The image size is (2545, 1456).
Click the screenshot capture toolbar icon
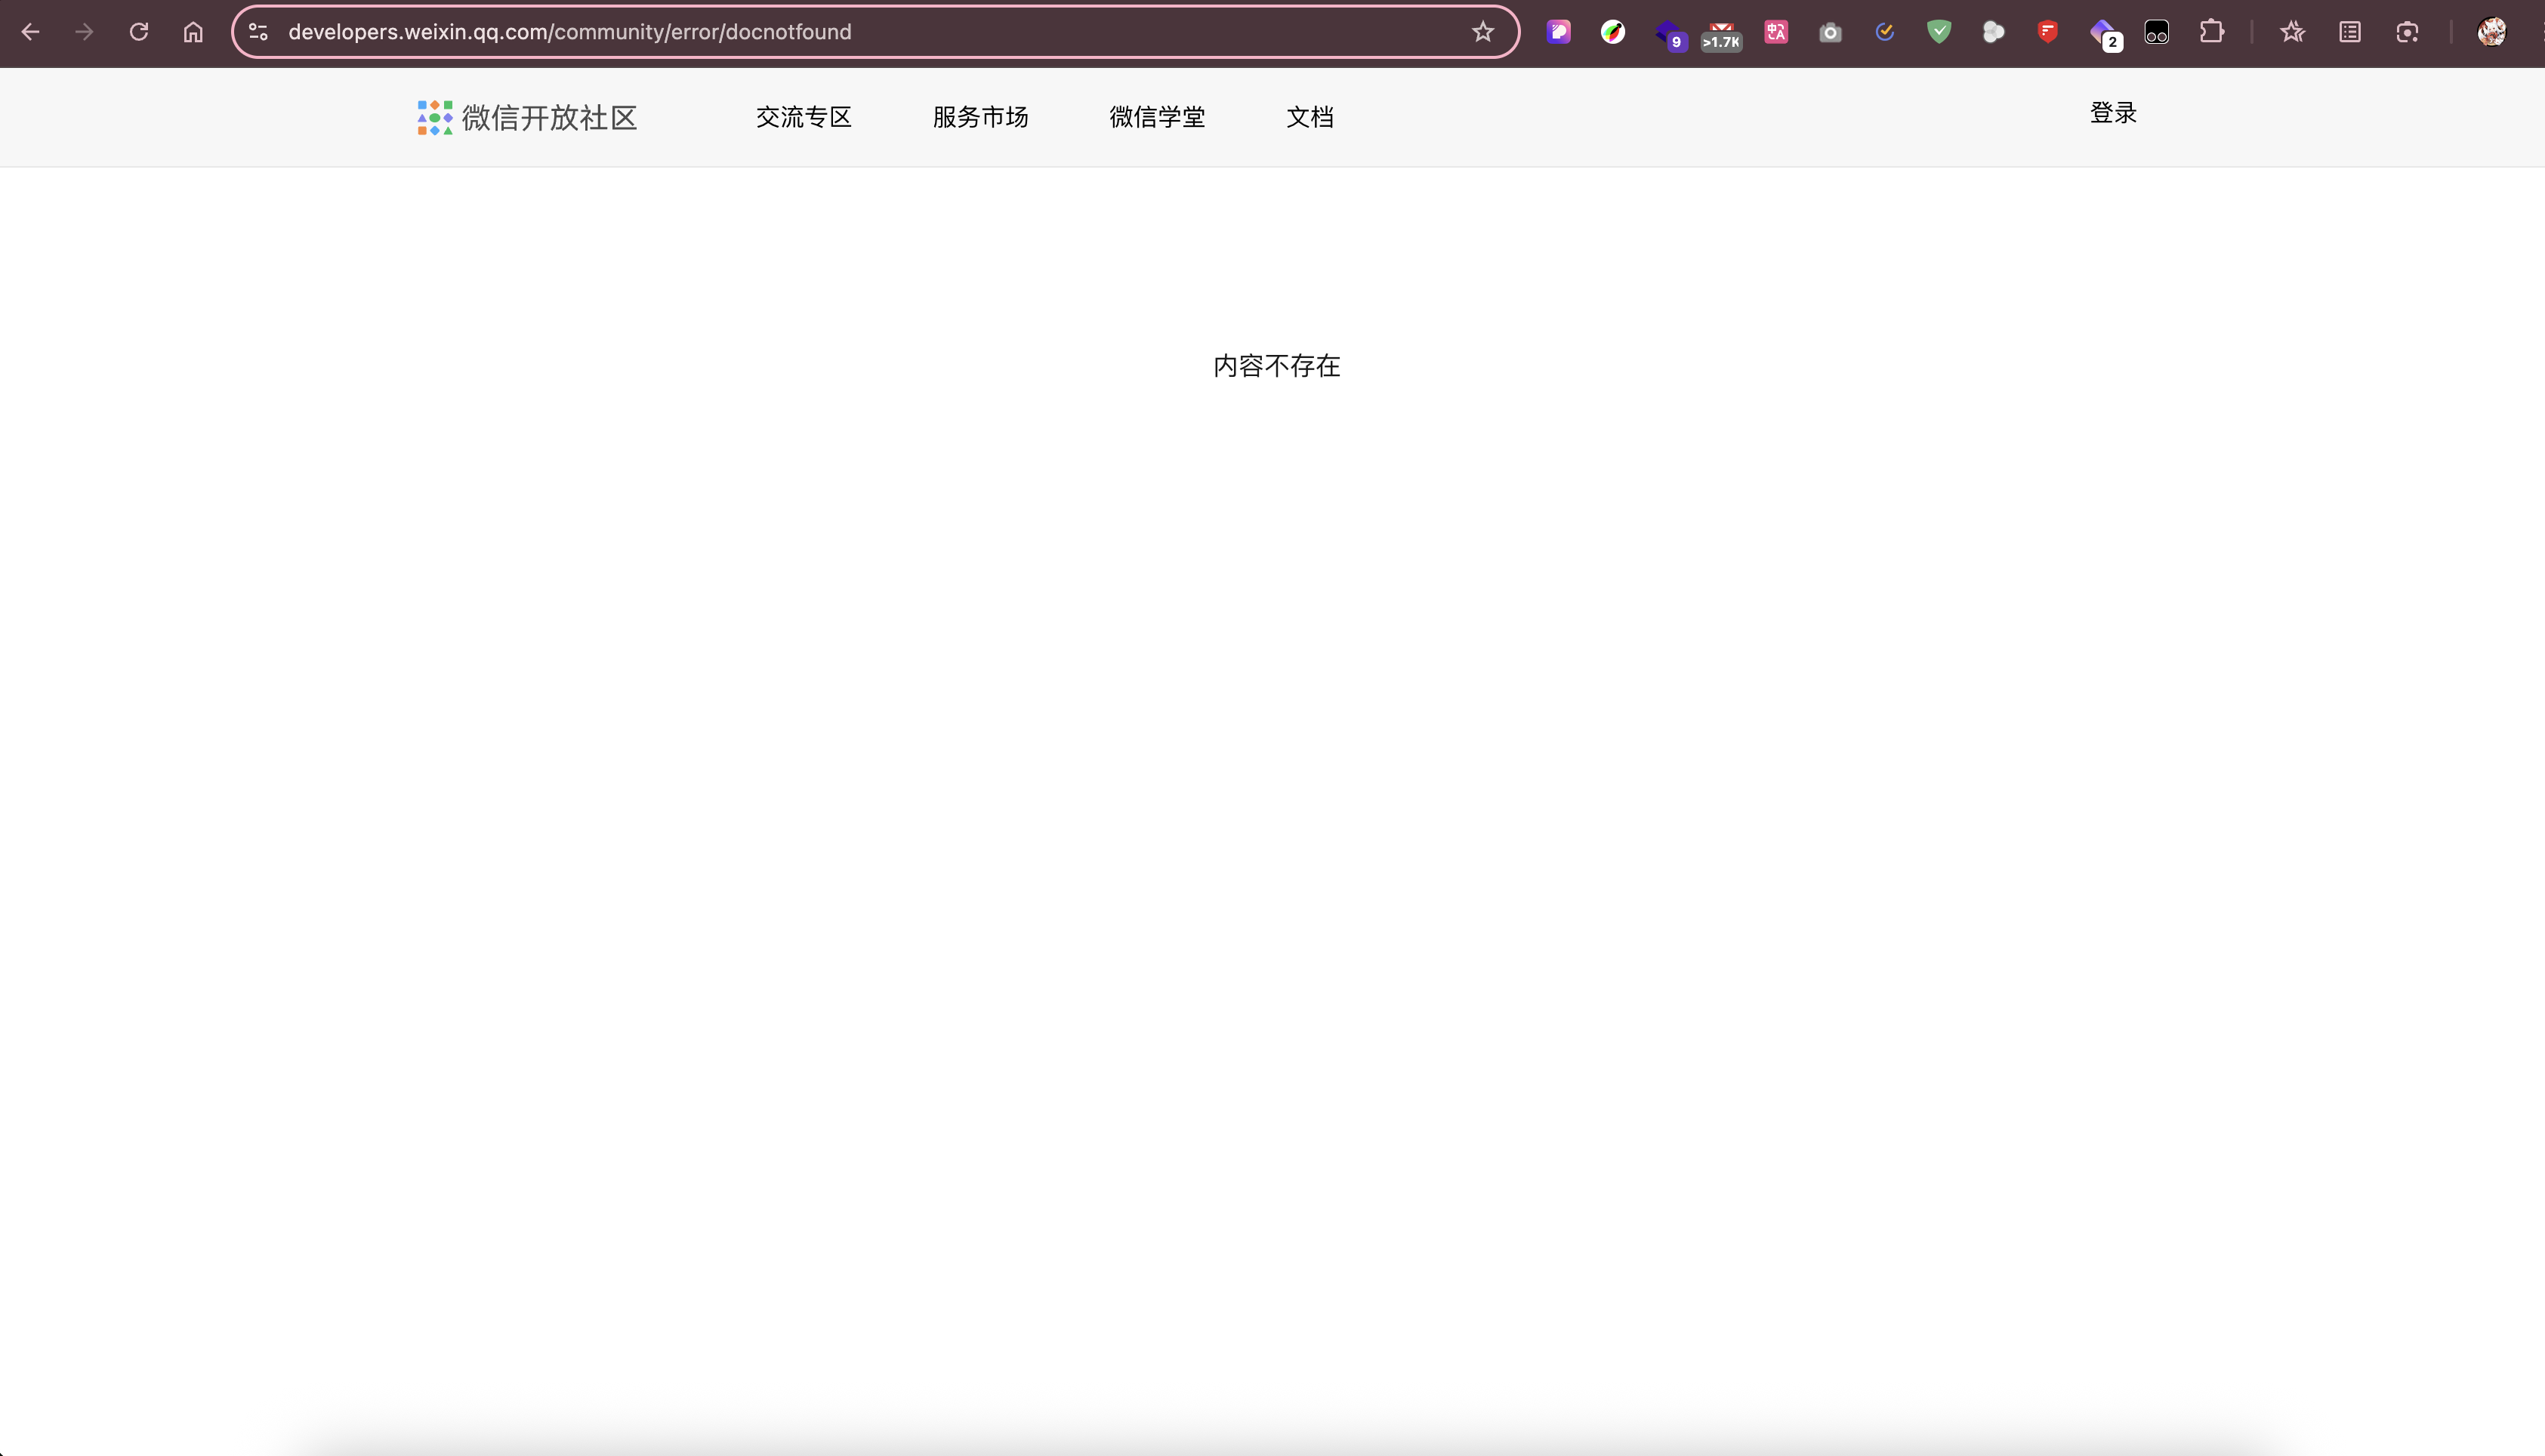tap(2408, 32)
